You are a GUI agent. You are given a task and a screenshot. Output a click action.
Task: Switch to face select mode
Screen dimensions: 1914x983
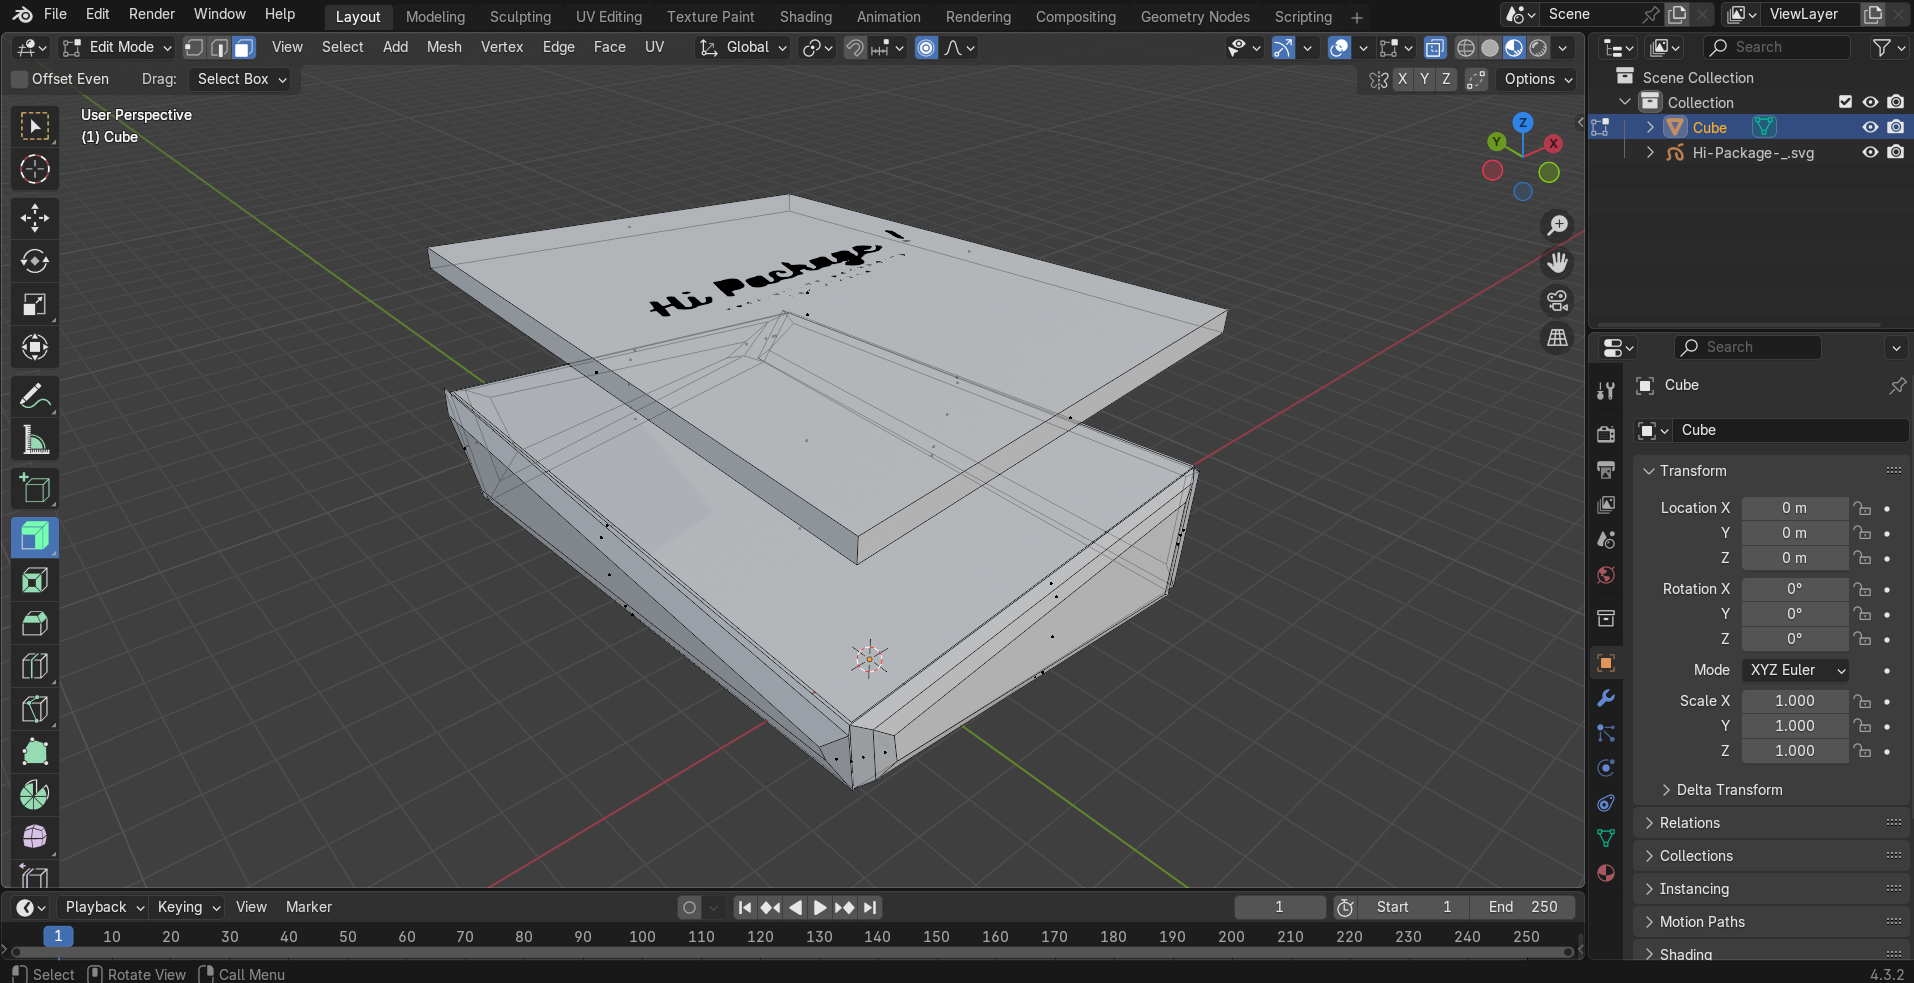pyautogui.click(x=243, y=48)
